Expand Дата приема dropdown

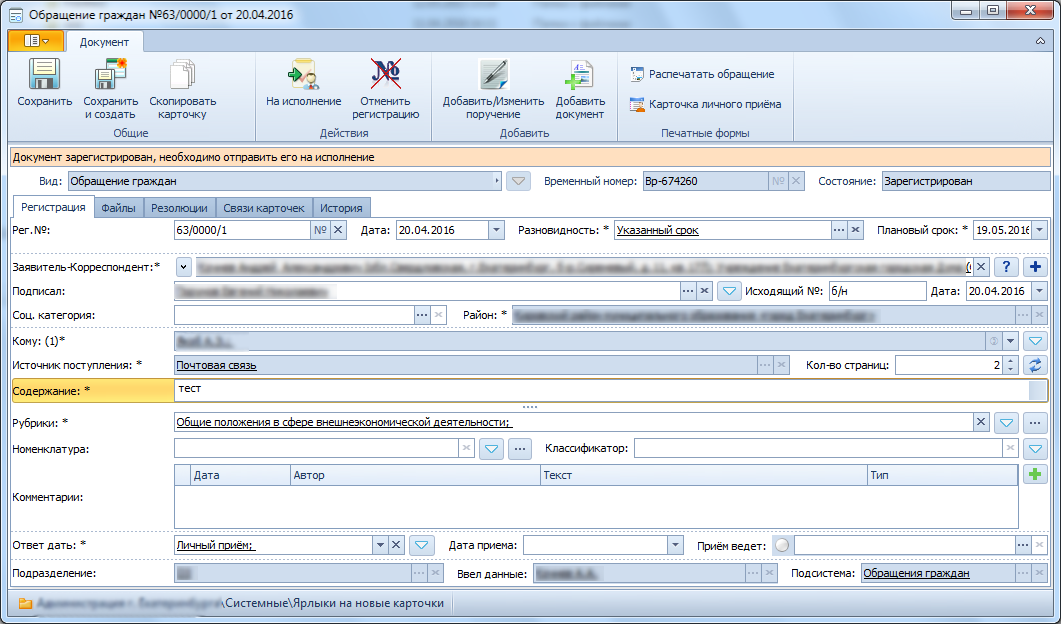[675, 545]
